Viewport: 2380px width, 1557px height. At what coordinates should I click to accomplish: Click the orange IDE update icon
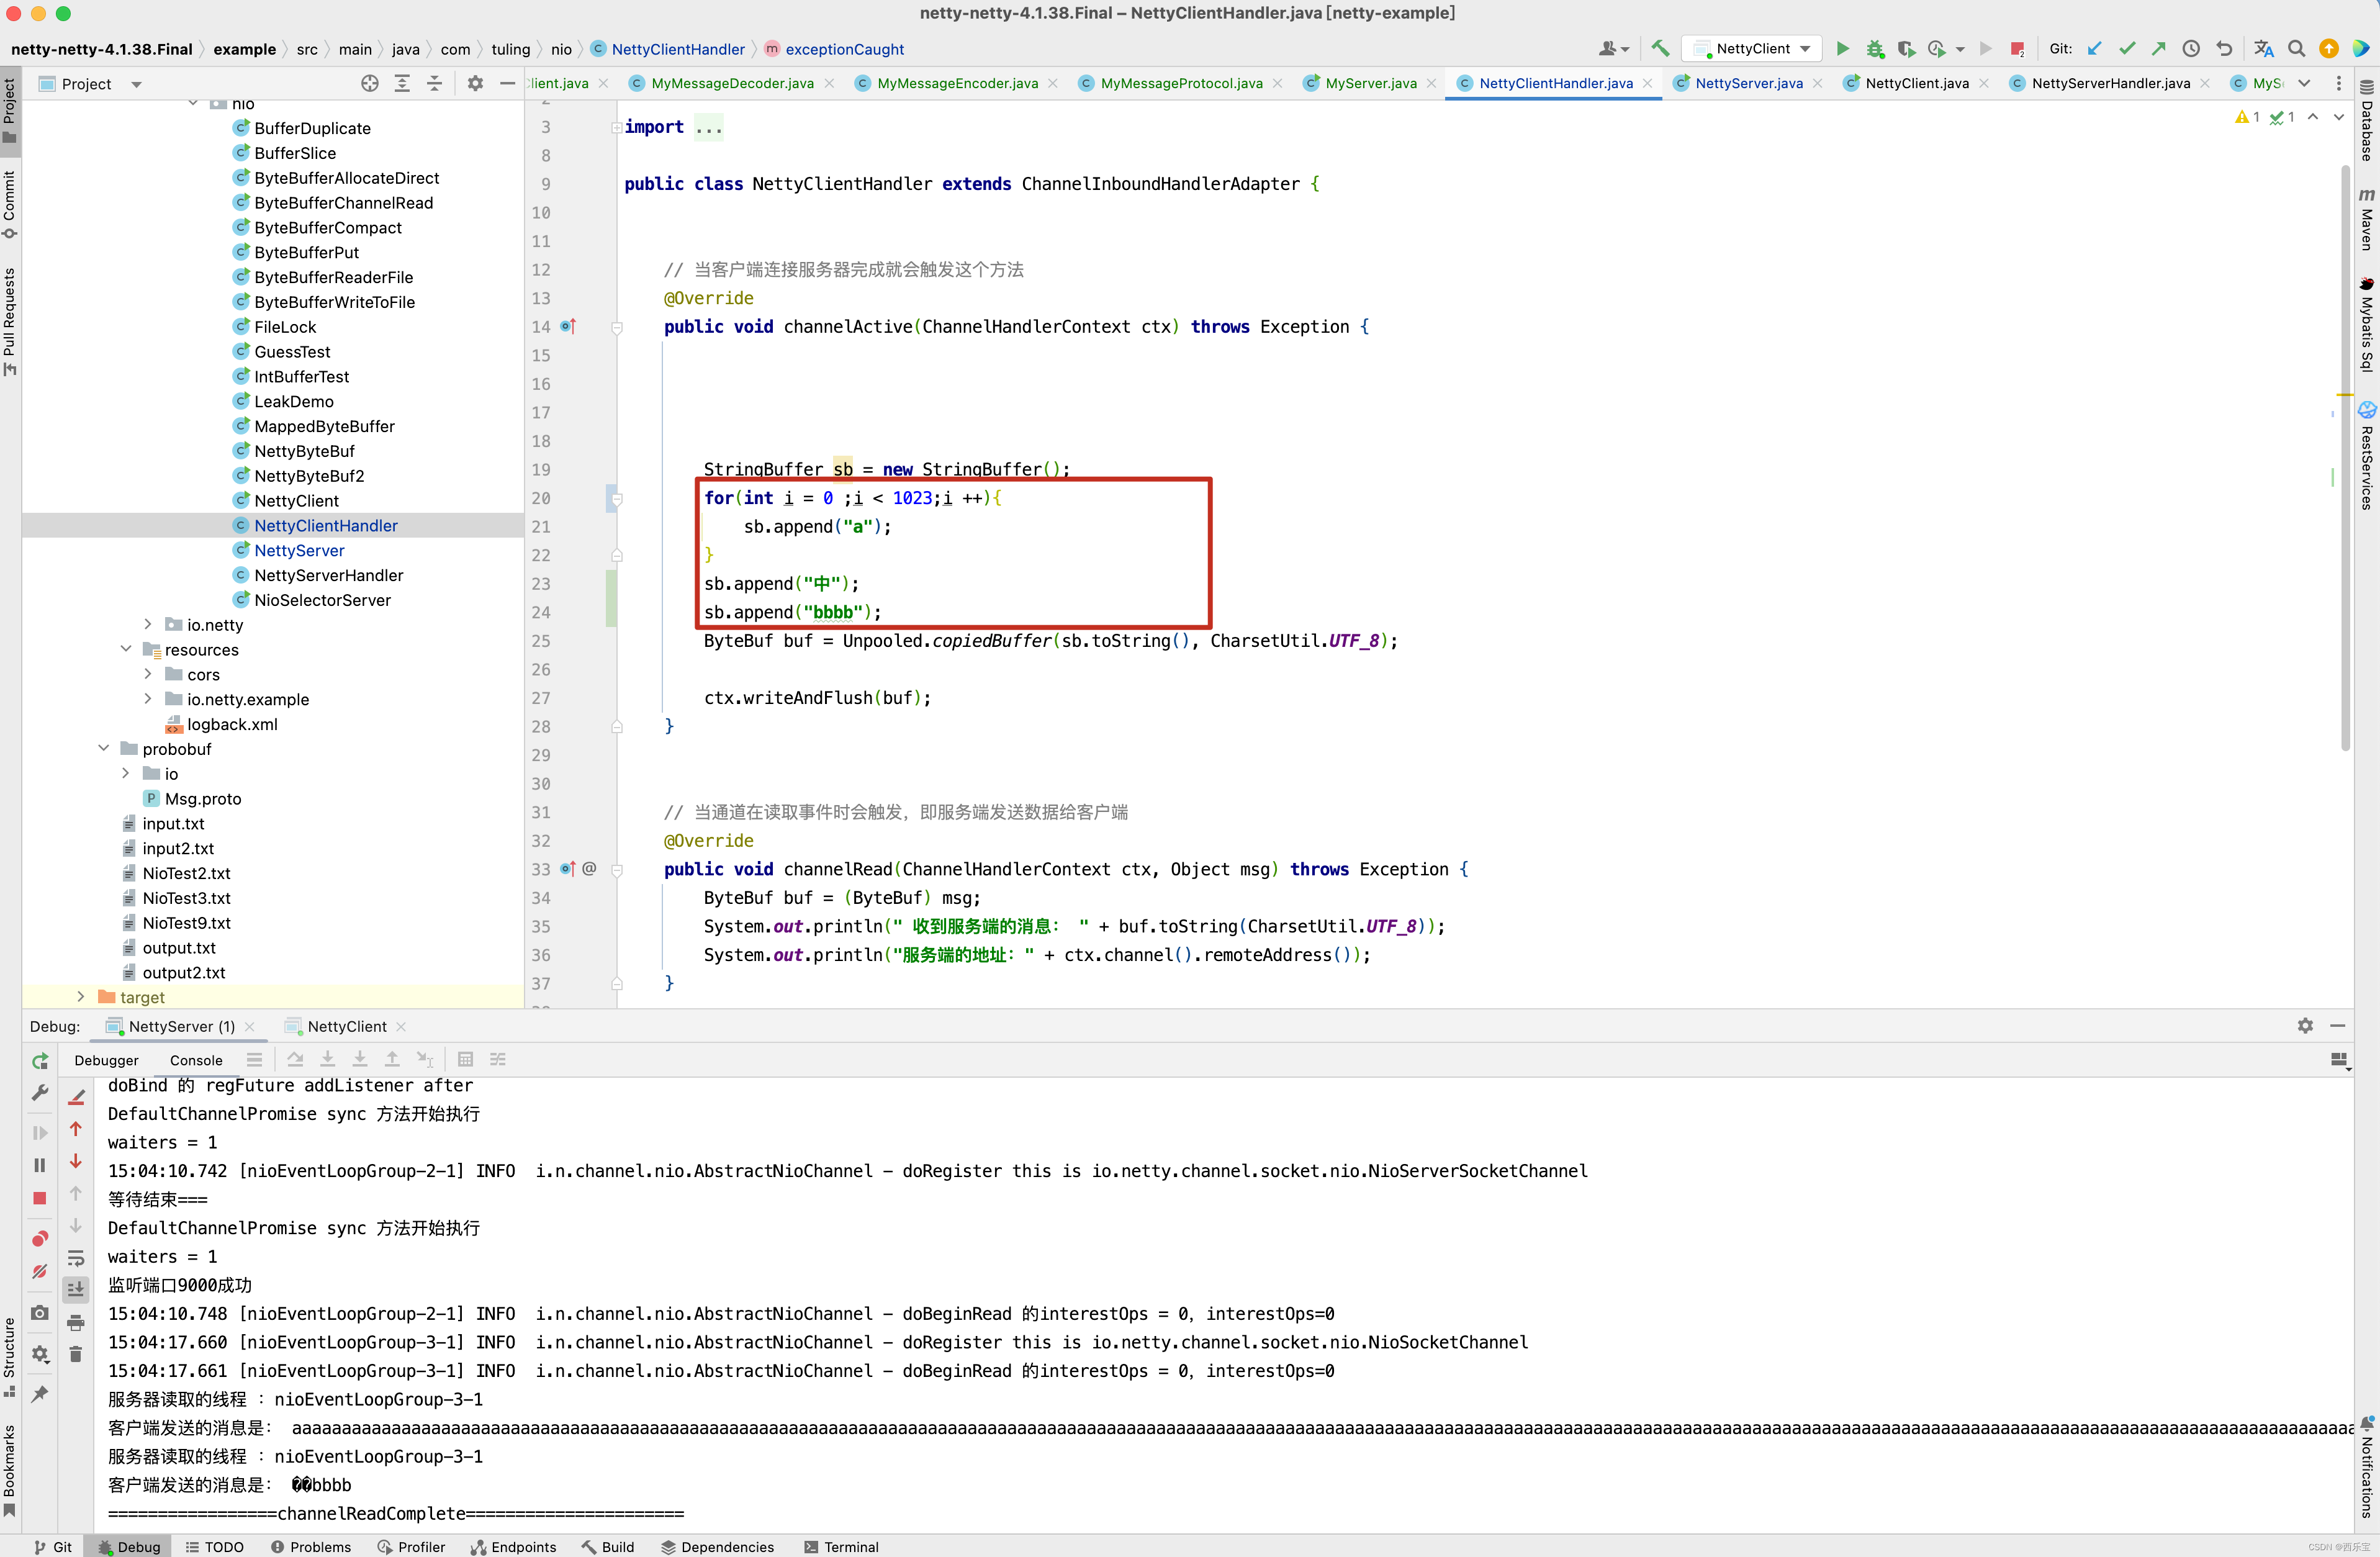(2329, 48)
